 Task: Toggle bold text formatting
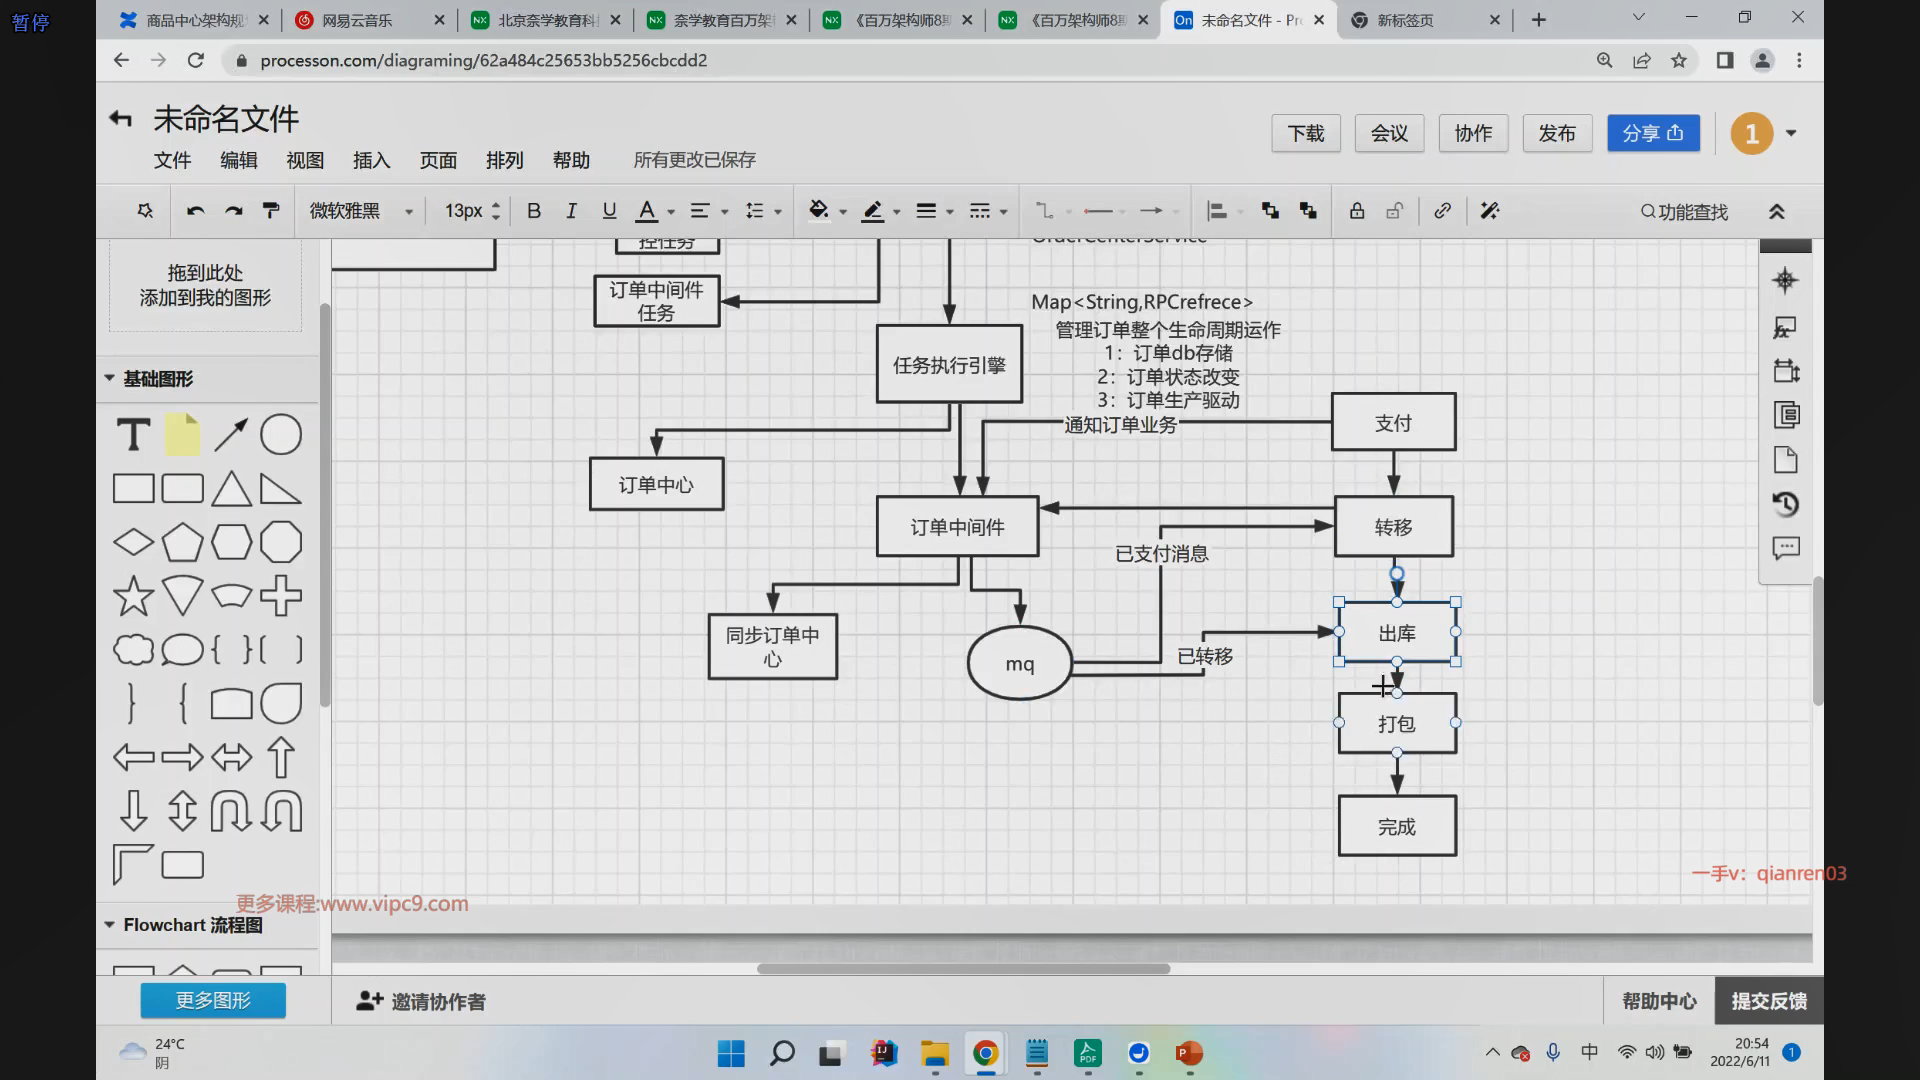[x=534, y=211]
